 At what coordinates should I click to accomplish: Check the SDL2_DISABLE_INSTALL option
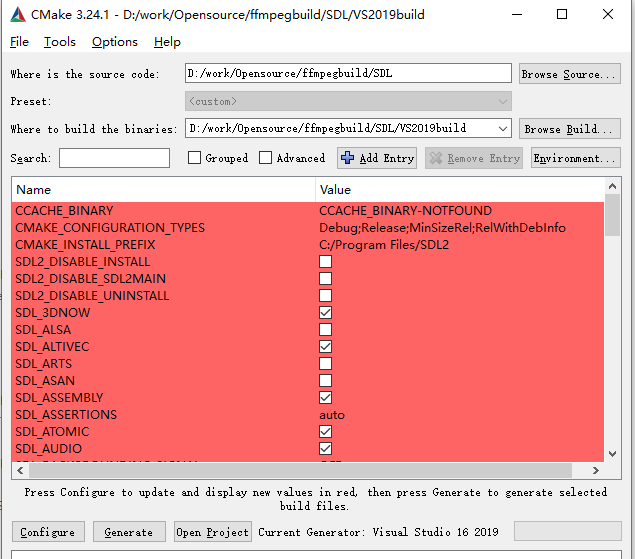tap(325, 262)
